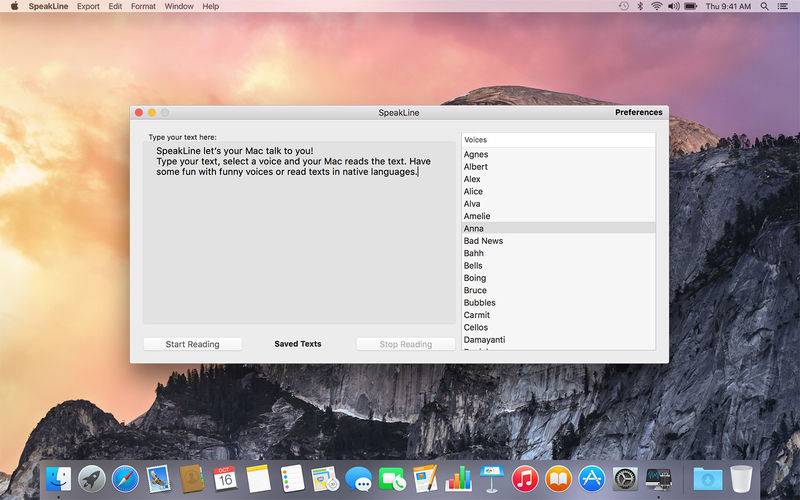Open the Maps icon in Dock
800x500 pixels.
pos(325,479)
